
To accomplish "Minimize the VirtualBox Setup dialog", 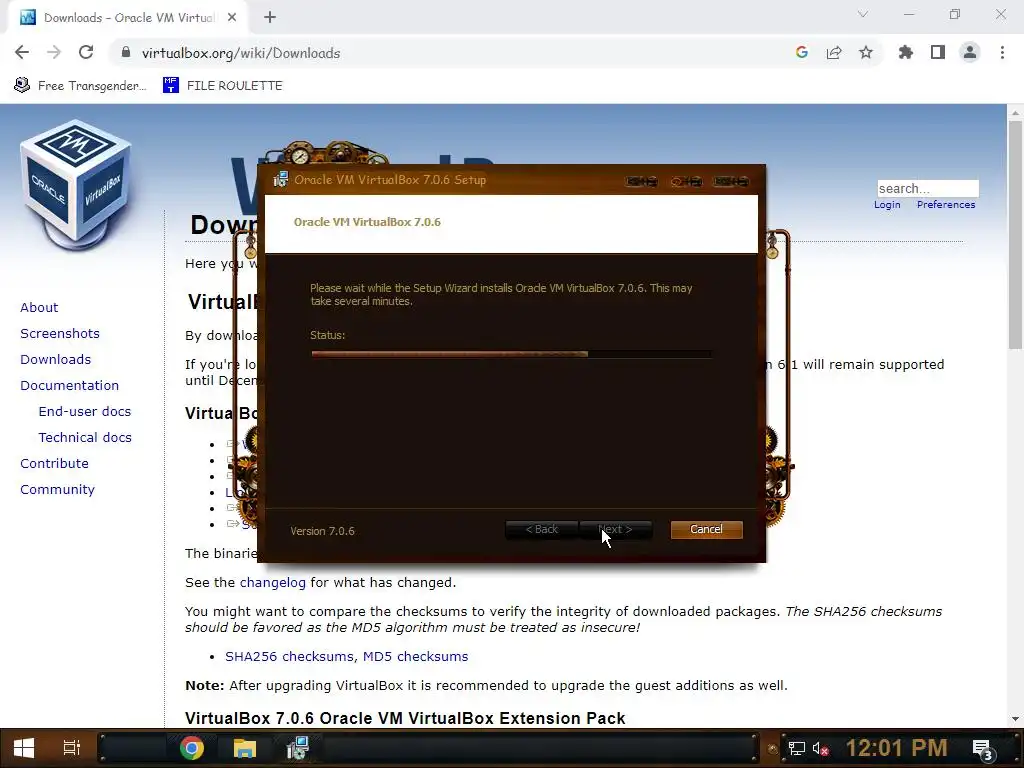I will [641, 182].
